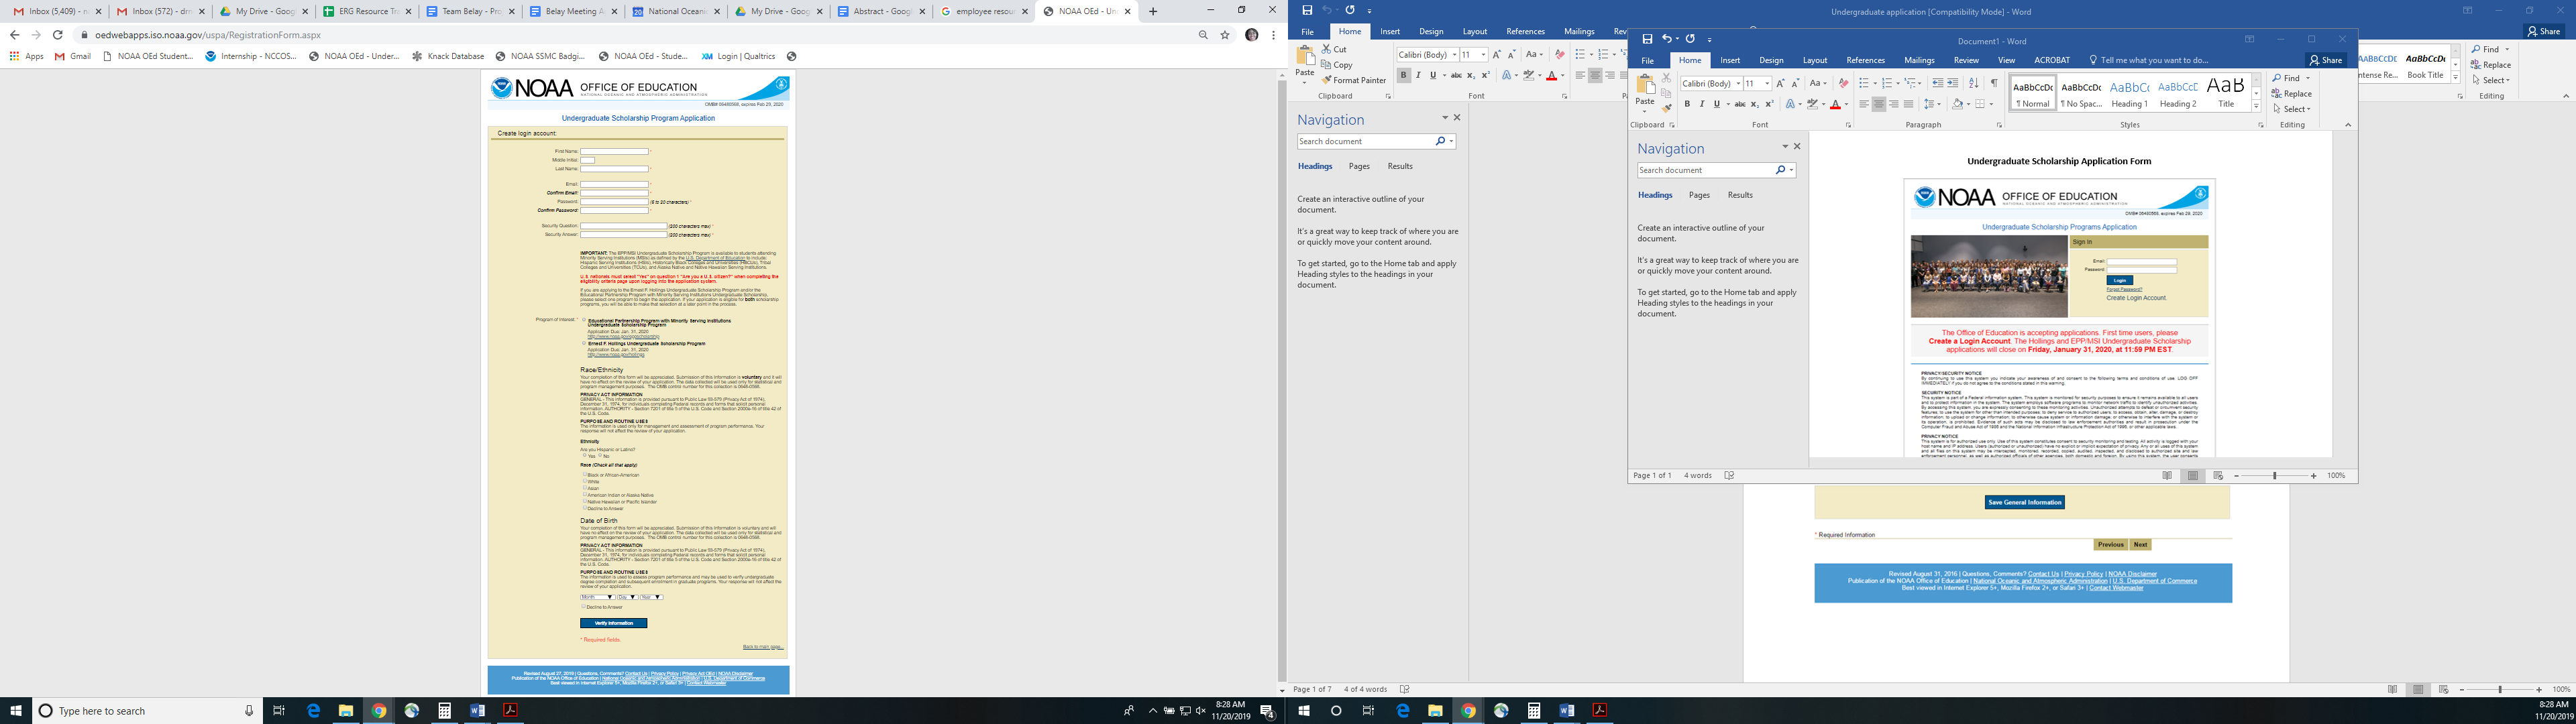2576x724 pixels.
Task: Open the ACROBAT ribbon tab
Action: coord(2051,60)
